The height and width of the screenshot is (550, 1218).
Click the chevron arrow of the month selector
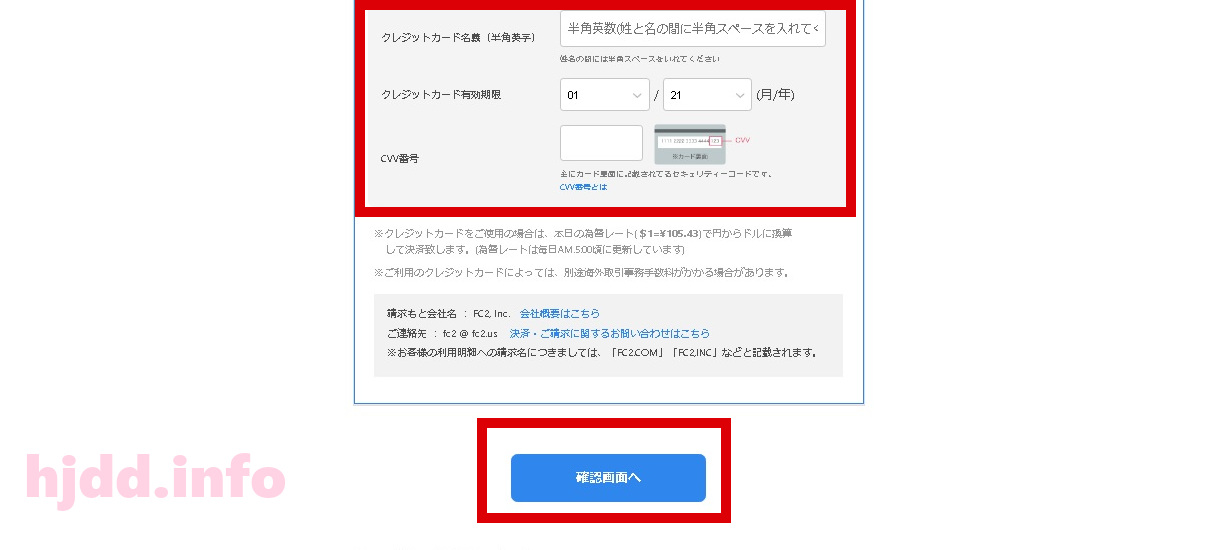pyautogui.click(x=637, y=95)
